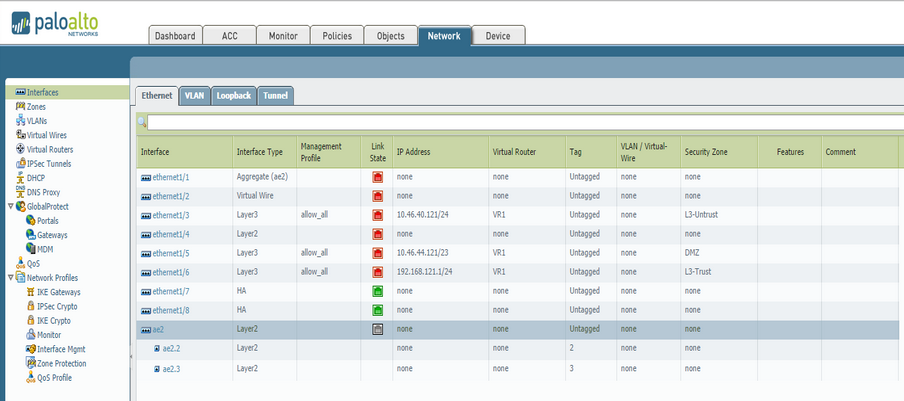
Task: Click the Network Profiles icon
Action: click(20, 278)
